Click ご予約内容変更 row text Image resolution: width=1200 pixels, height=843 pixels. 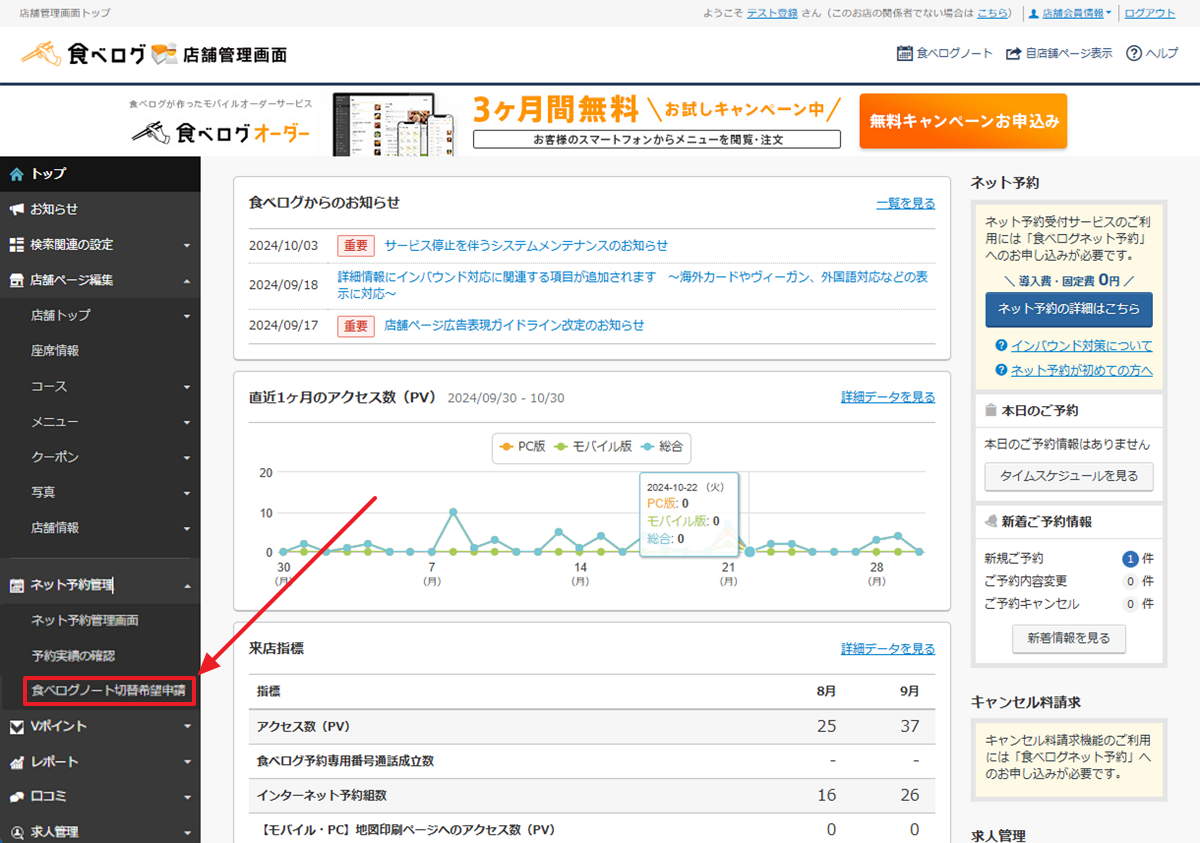[1026, 581]
